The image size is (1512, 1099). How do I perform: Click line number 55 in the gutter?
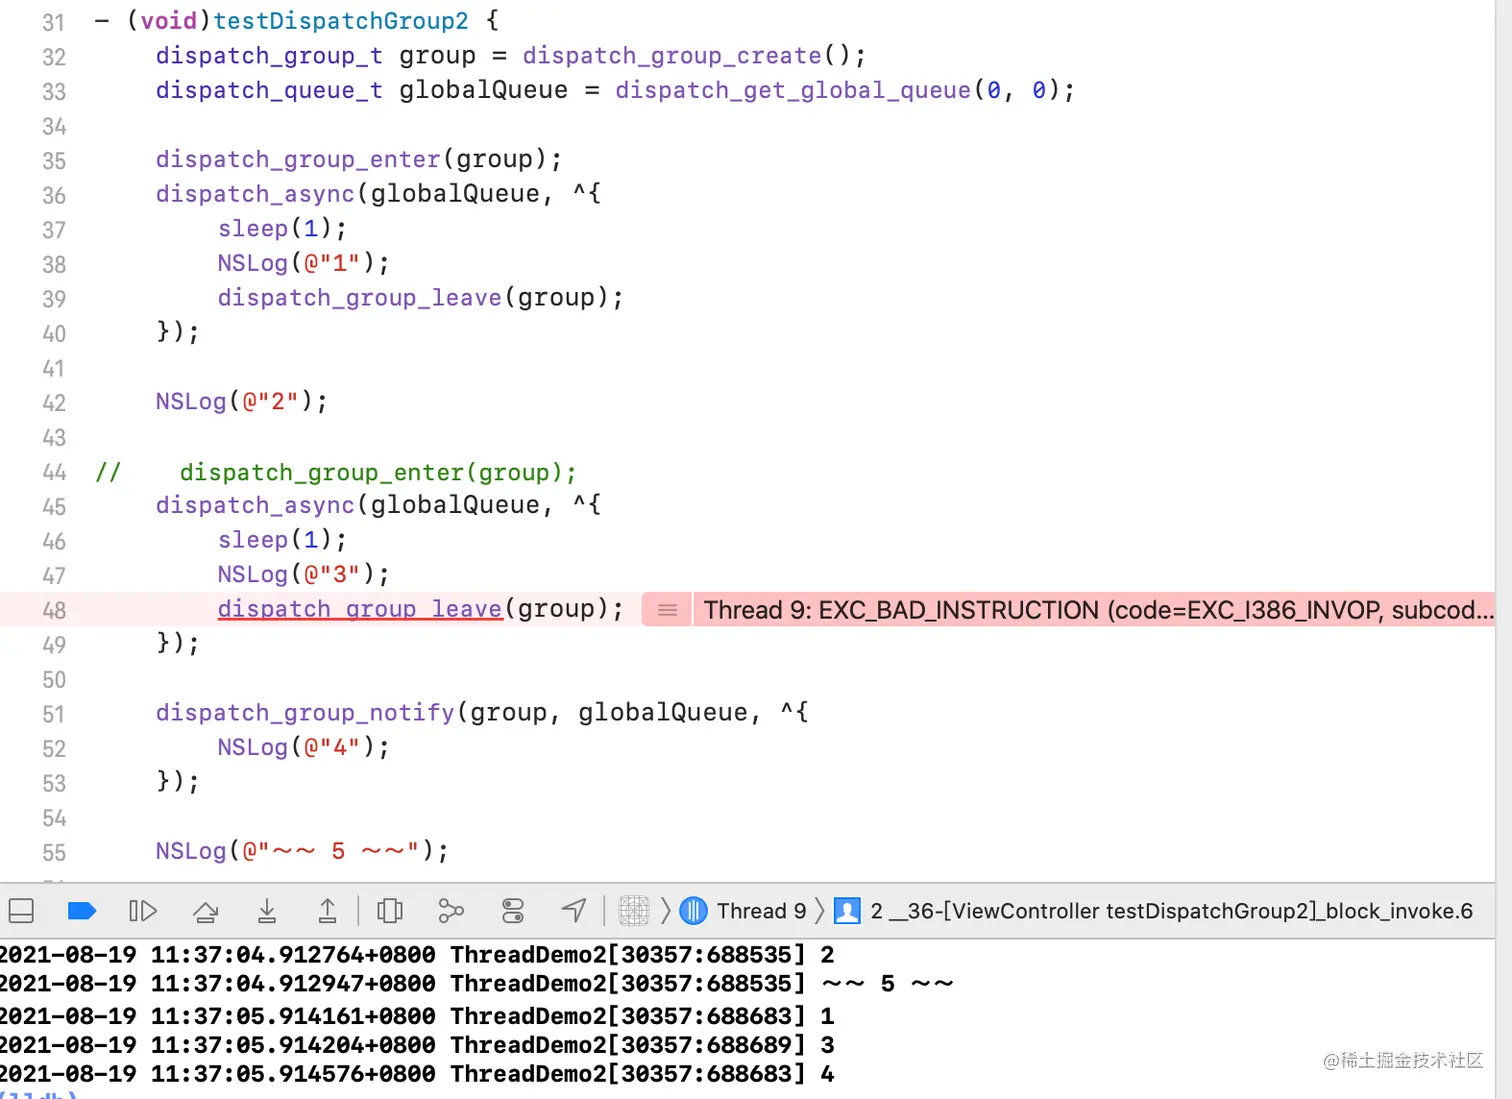tap(54, 853)
